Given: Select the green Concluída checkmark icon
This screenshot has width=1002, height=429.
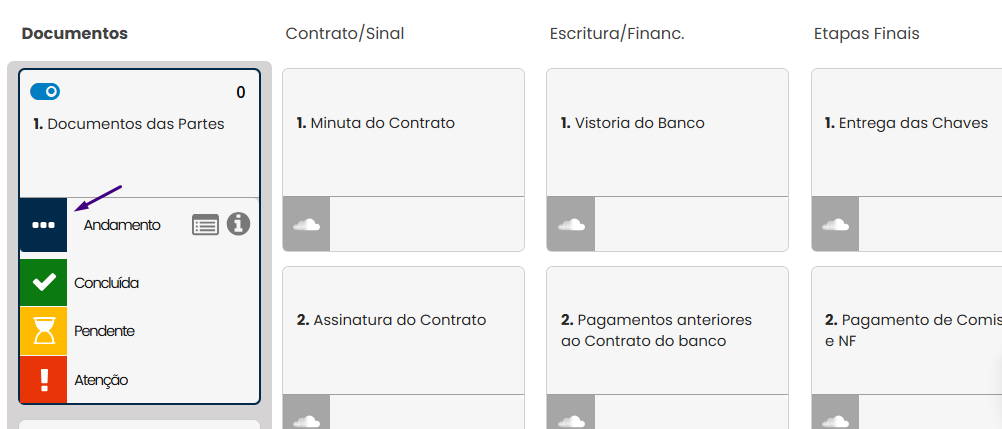Looking at the screenshot, I should 43,283.
